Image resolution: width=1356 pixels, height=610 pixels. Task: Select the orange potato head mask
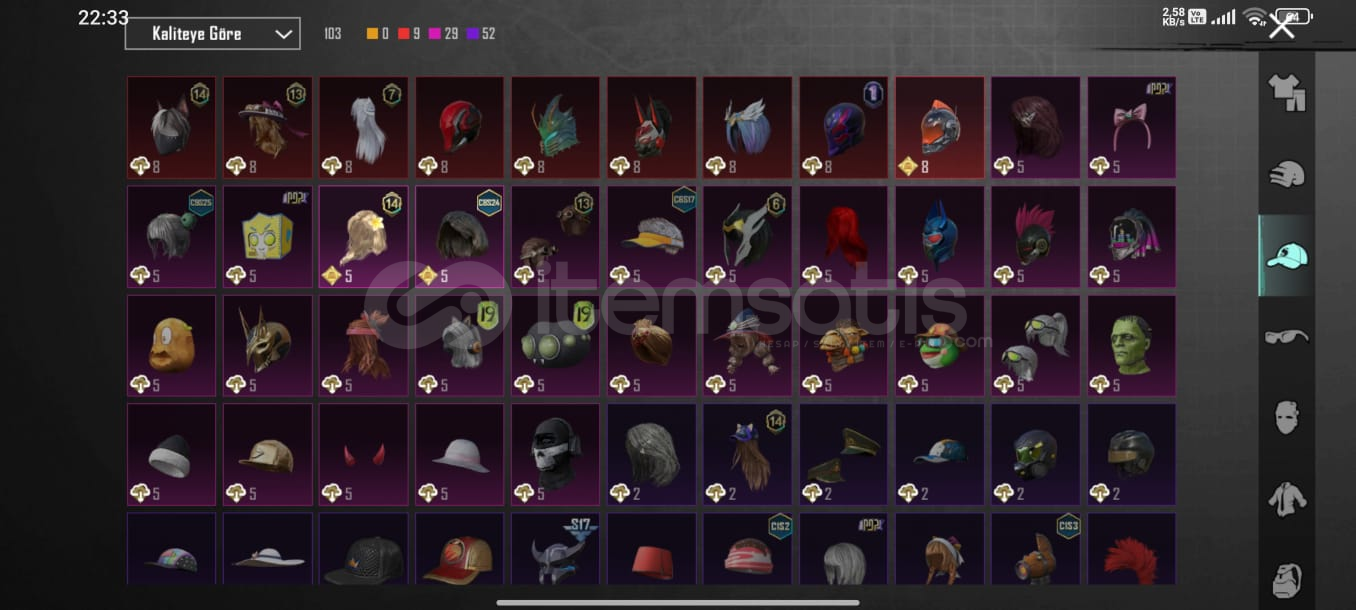click(171, 345)
